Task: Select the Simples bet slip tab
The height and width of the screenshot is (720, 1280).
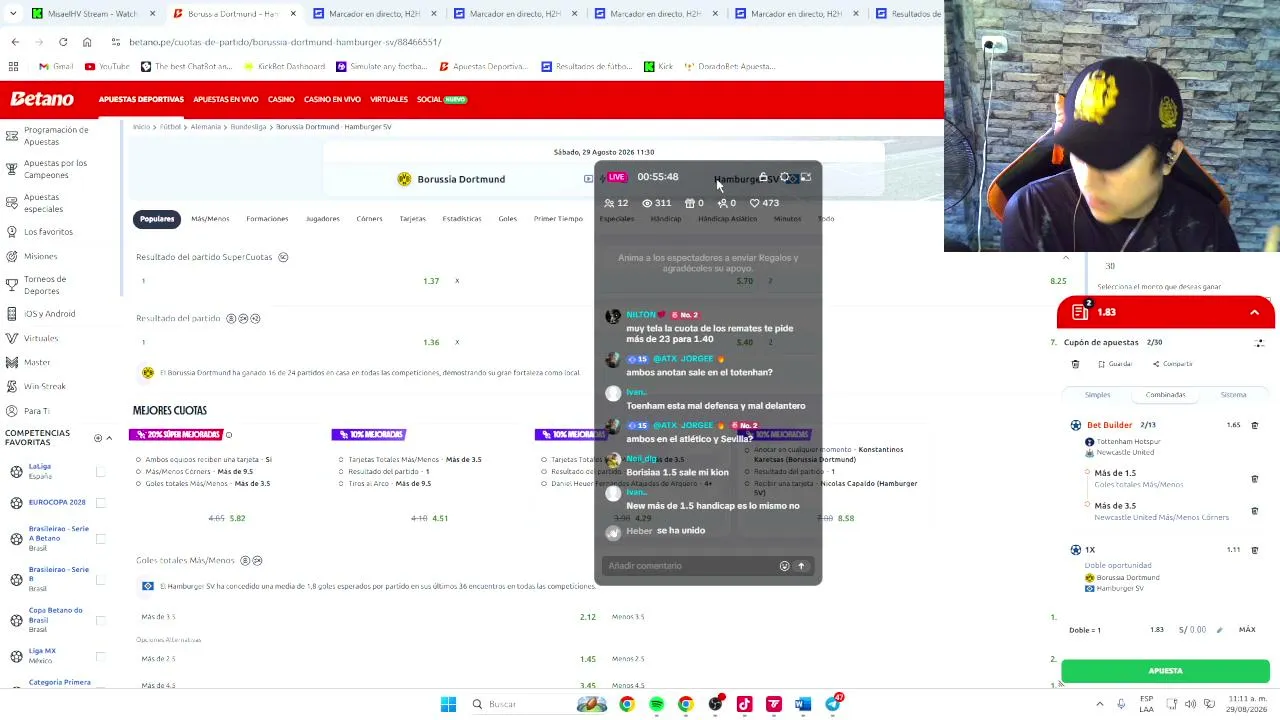Action: pyautogui.click(x=1097, y=395)
